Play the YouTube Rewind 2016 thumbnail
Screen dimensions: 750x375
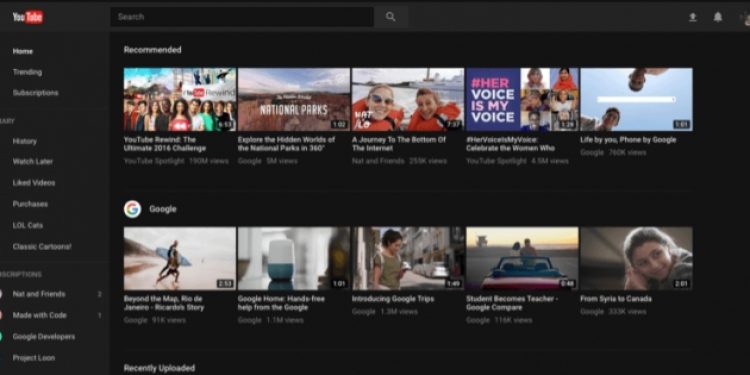pos(180,99)
